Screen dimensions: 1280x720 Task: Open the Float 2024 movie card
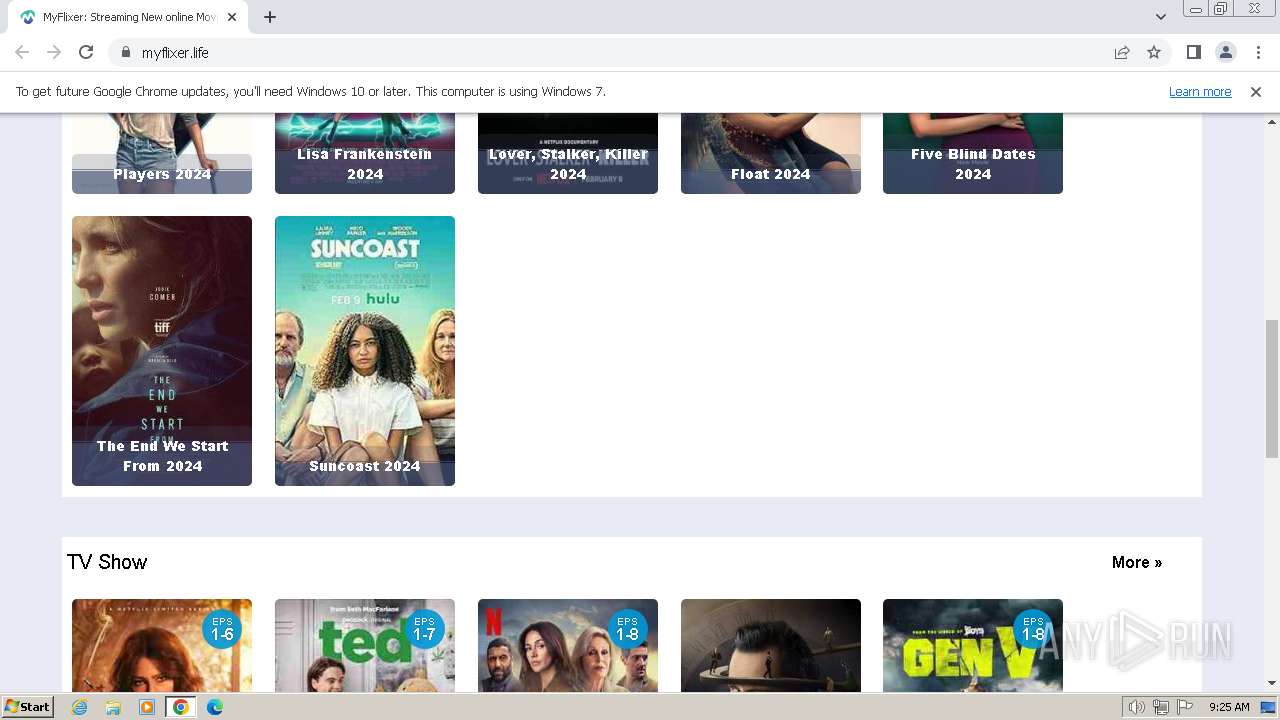(771, 153)
